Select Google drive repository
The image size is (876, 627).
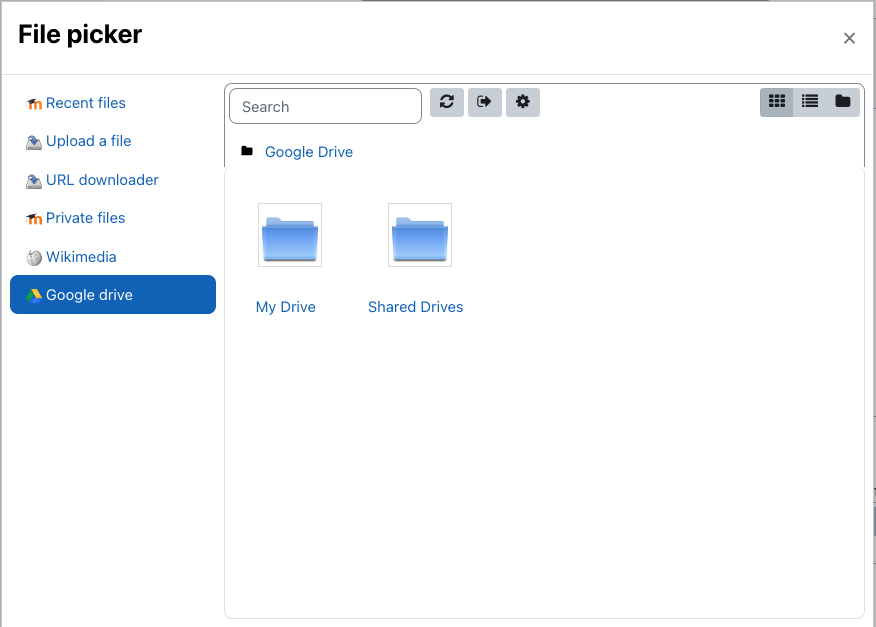(x=113, y=294)
